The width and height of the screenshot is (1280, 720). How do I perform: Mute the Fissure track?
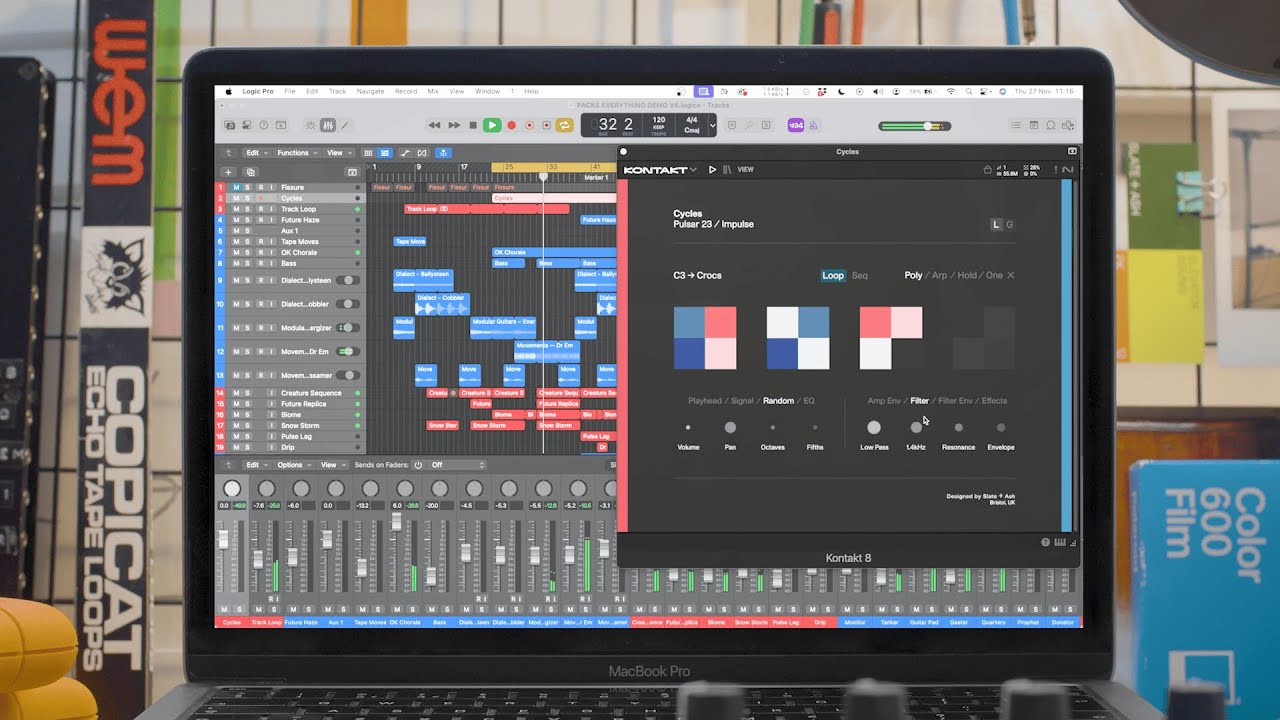tap(237, 187)
